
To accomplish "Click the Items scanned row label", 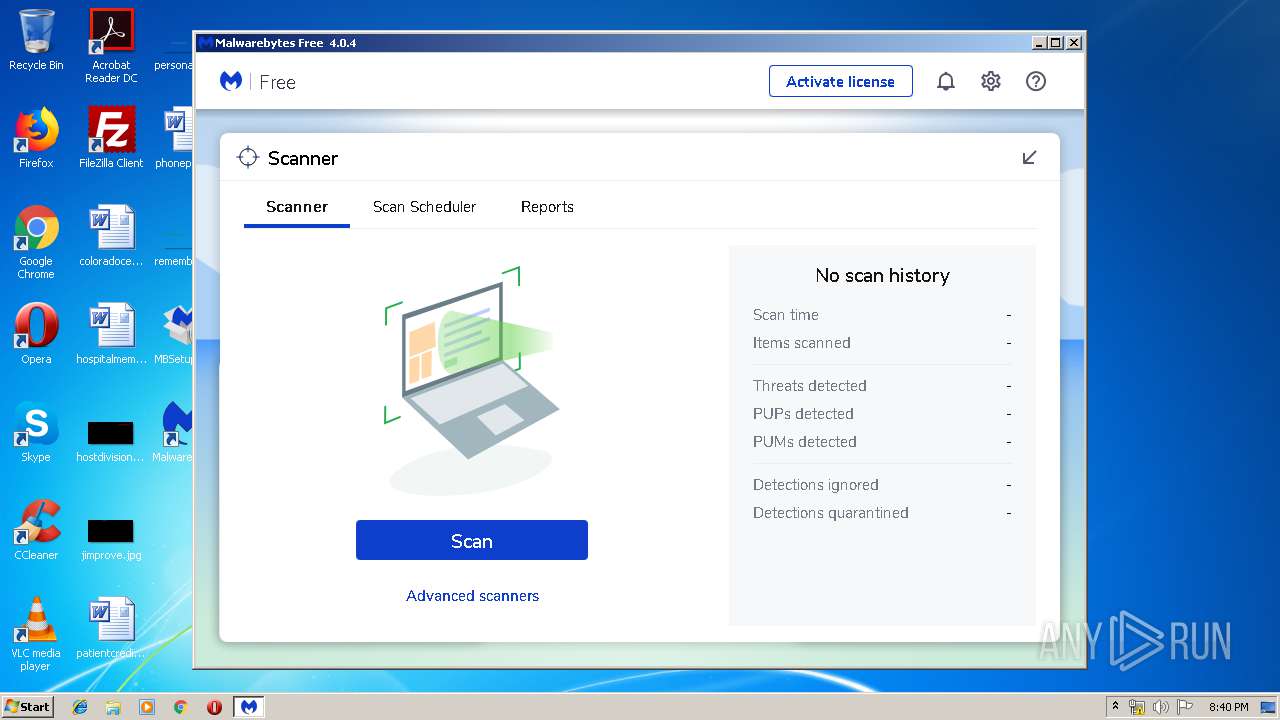I will [802, 343].
